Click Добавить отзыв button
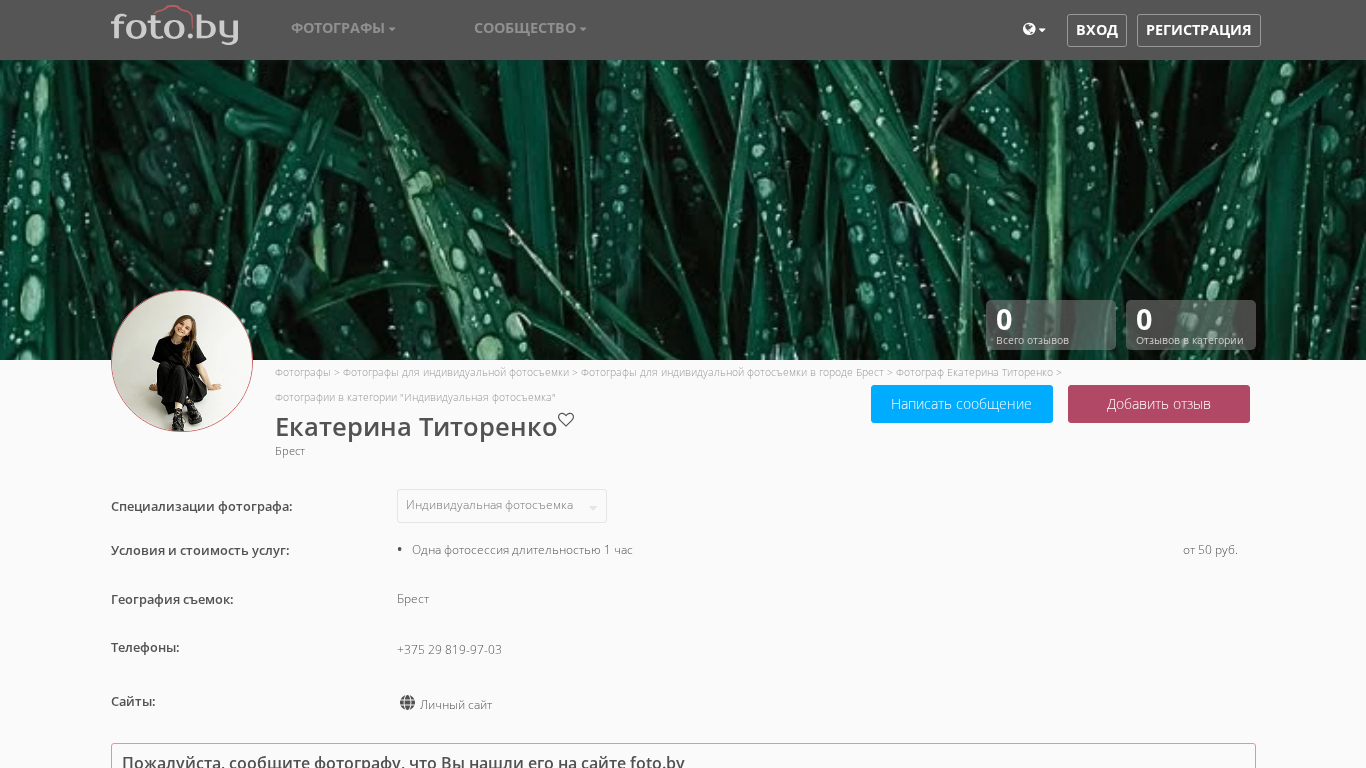The height and width of the screenshot is (768, 1366). [x=1159, y=404]
